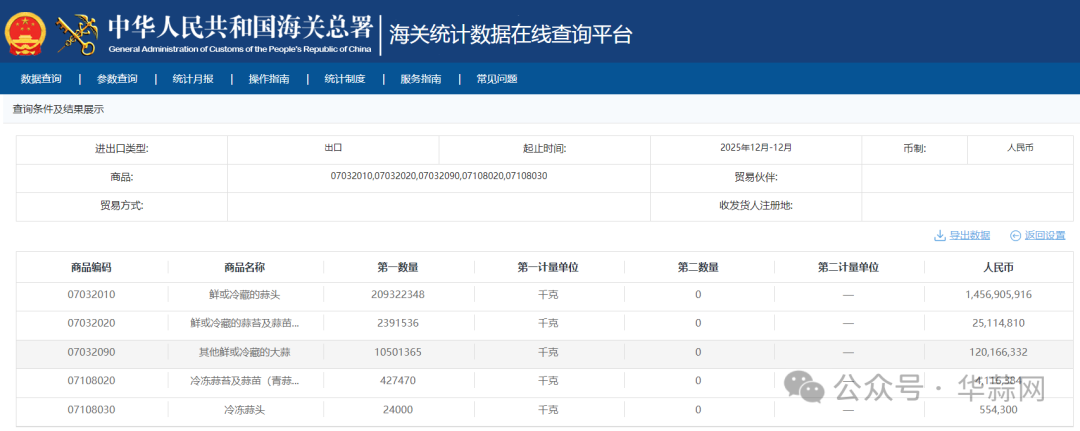
Task: Select row with code 07032010
Action: click(92, 295)
